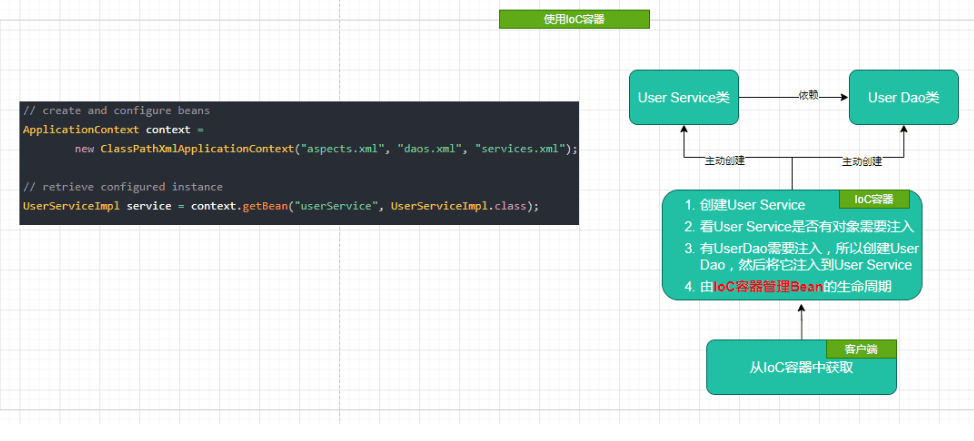Screen dimensions: 974x441
Task: Click the "retrieve configured instance" comment
Action: 122,187
